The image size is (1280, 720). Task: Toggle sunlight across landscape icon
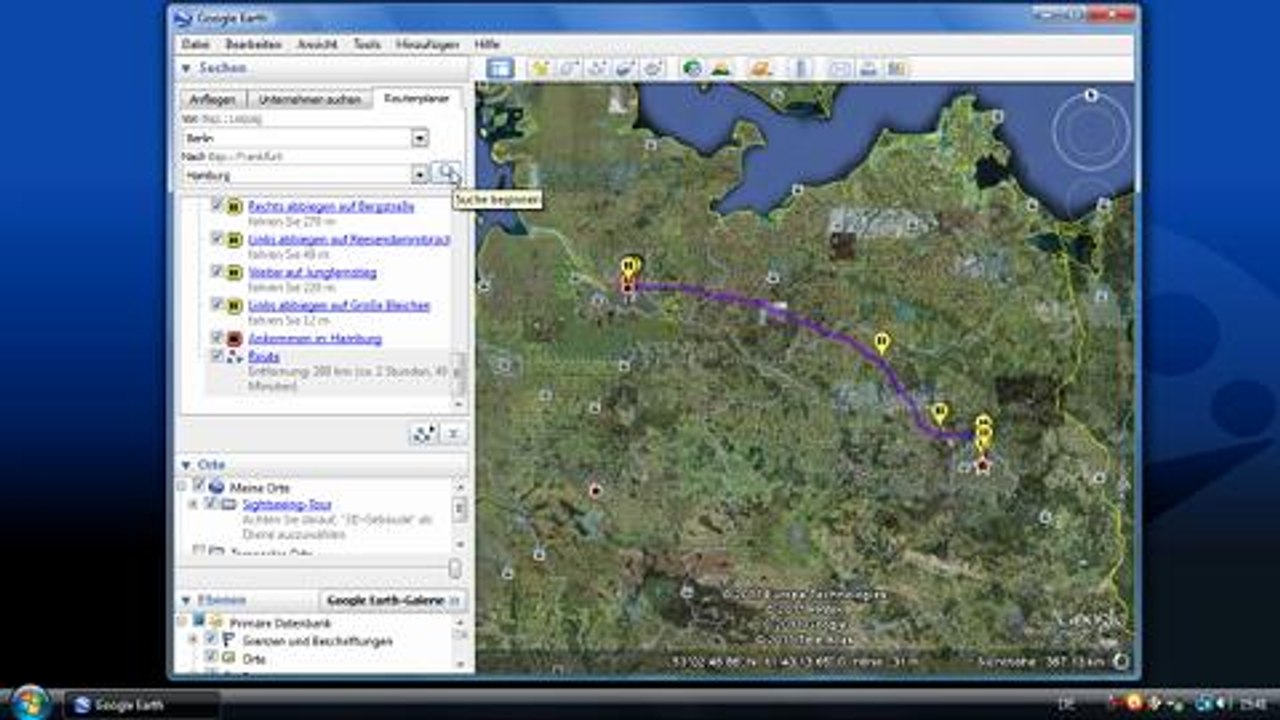(x=720, y=68)
